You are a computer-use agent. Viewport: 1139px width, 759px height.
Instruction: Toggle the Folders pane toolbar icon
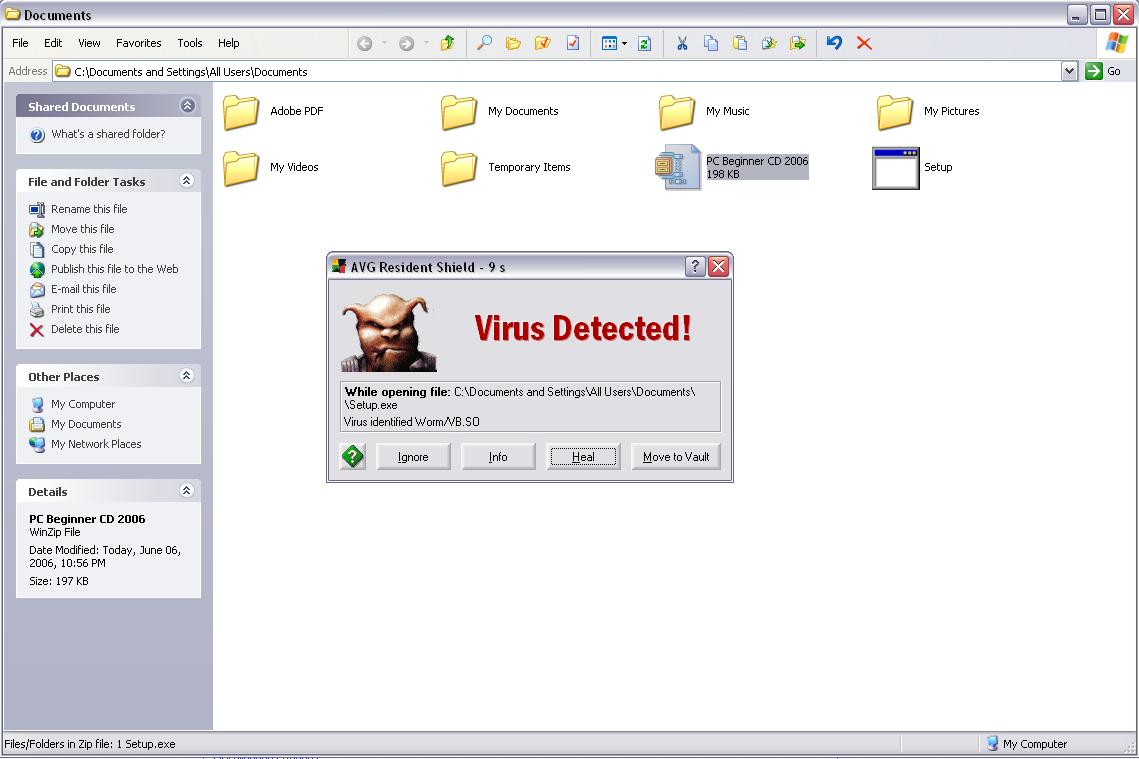tap(514, 44)
